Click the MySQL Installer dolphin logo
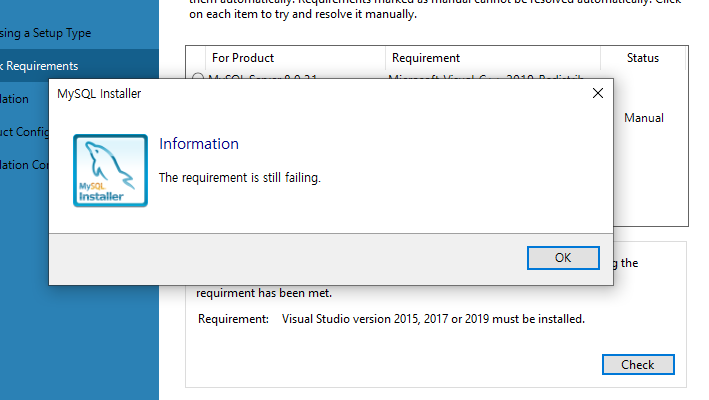The width and height of the screenshot is (709, 400). click(x=110, y=170)
